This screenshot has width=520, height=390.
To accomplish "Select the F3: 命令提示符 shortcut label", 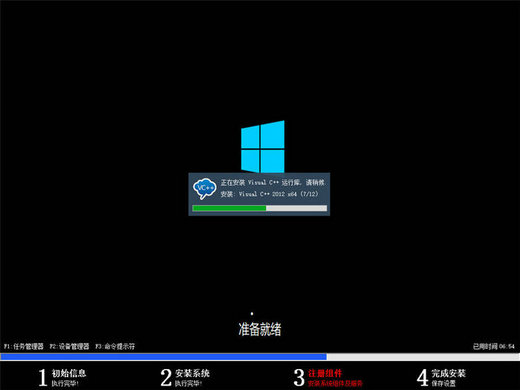I will click(x=115, y=346).
